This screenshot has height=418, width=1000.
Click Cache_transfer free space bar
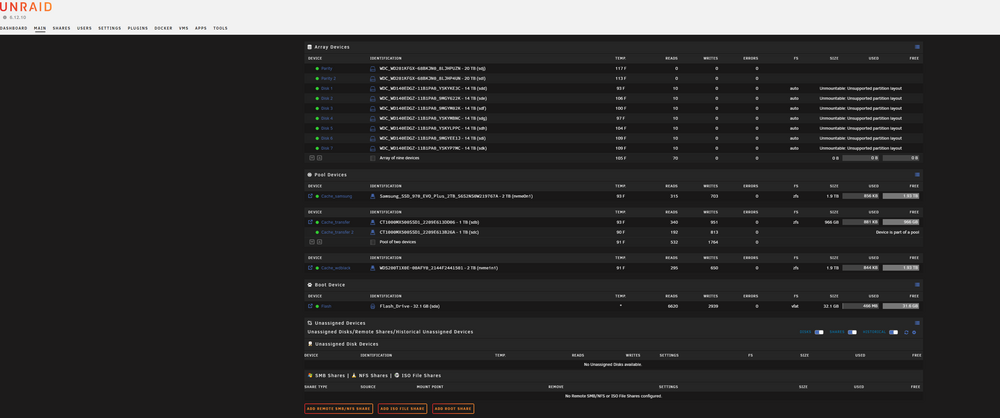click(901, 222)
